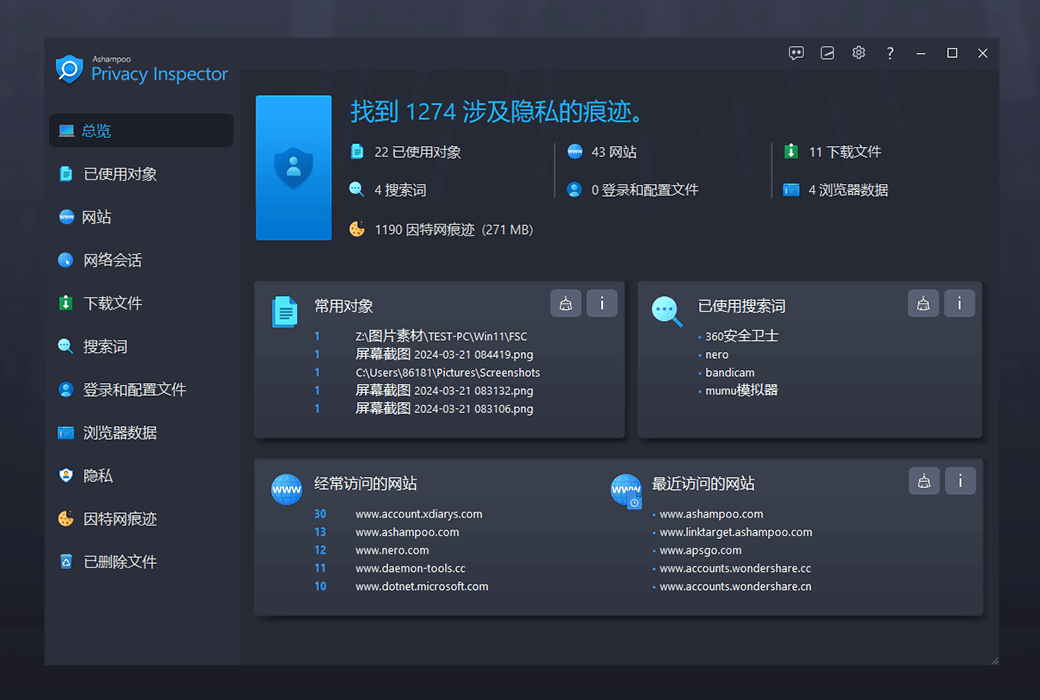Click the cookie icon beside 1190 因特网痕迹
Screen dimensions: 1040x700
357,229
